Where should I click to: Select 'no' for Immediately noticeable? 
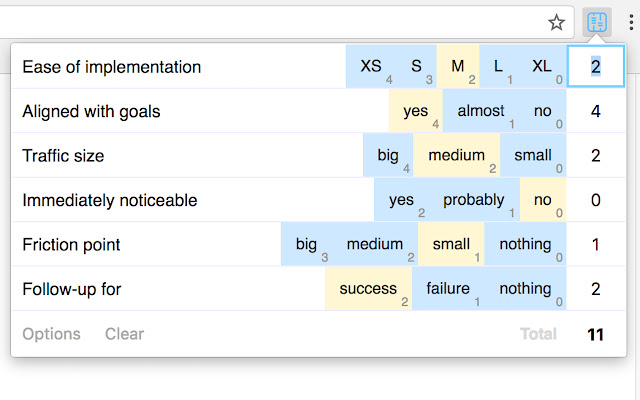[x=543, y=200]
